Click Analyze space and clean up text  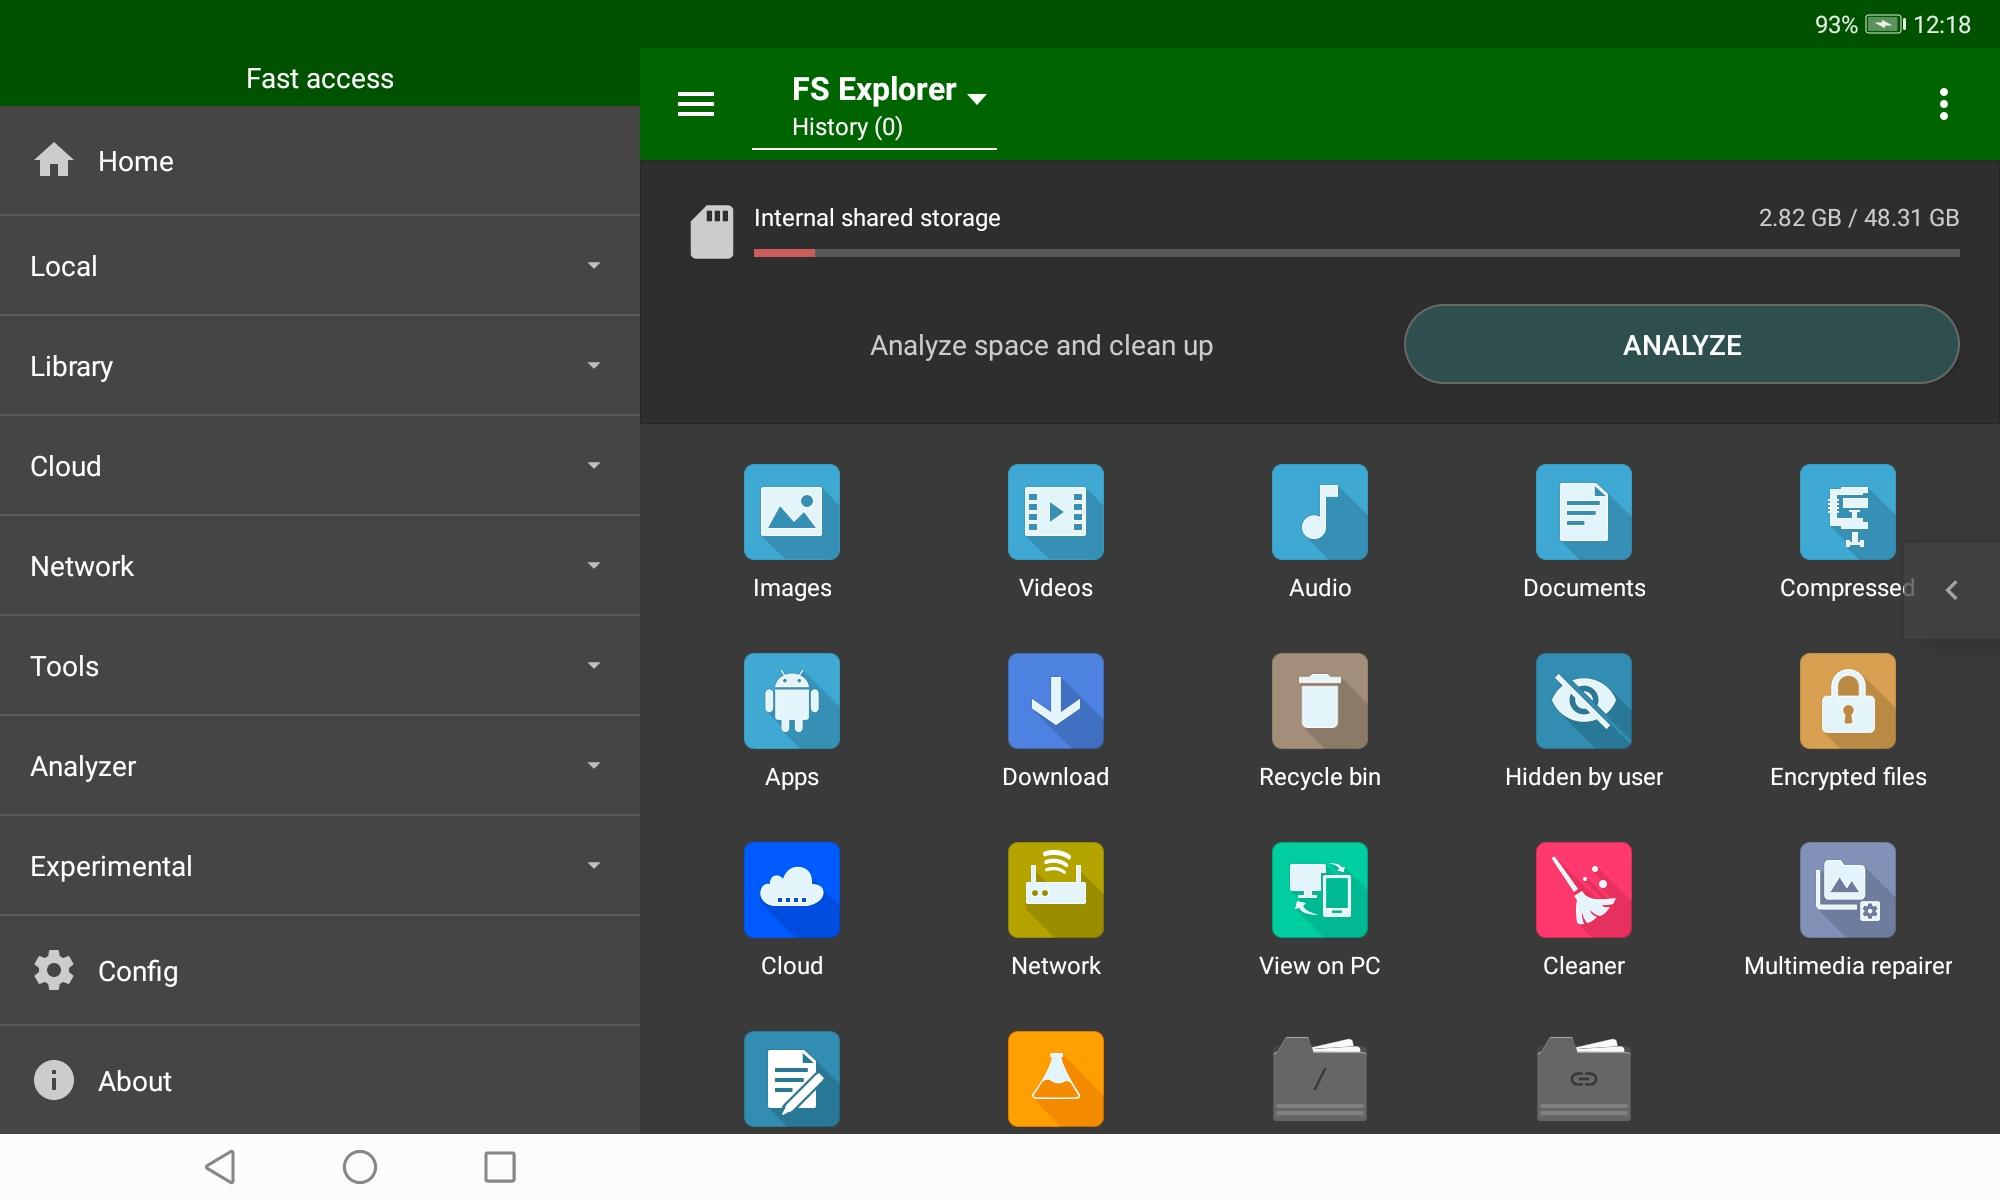tap(1041, 345)
